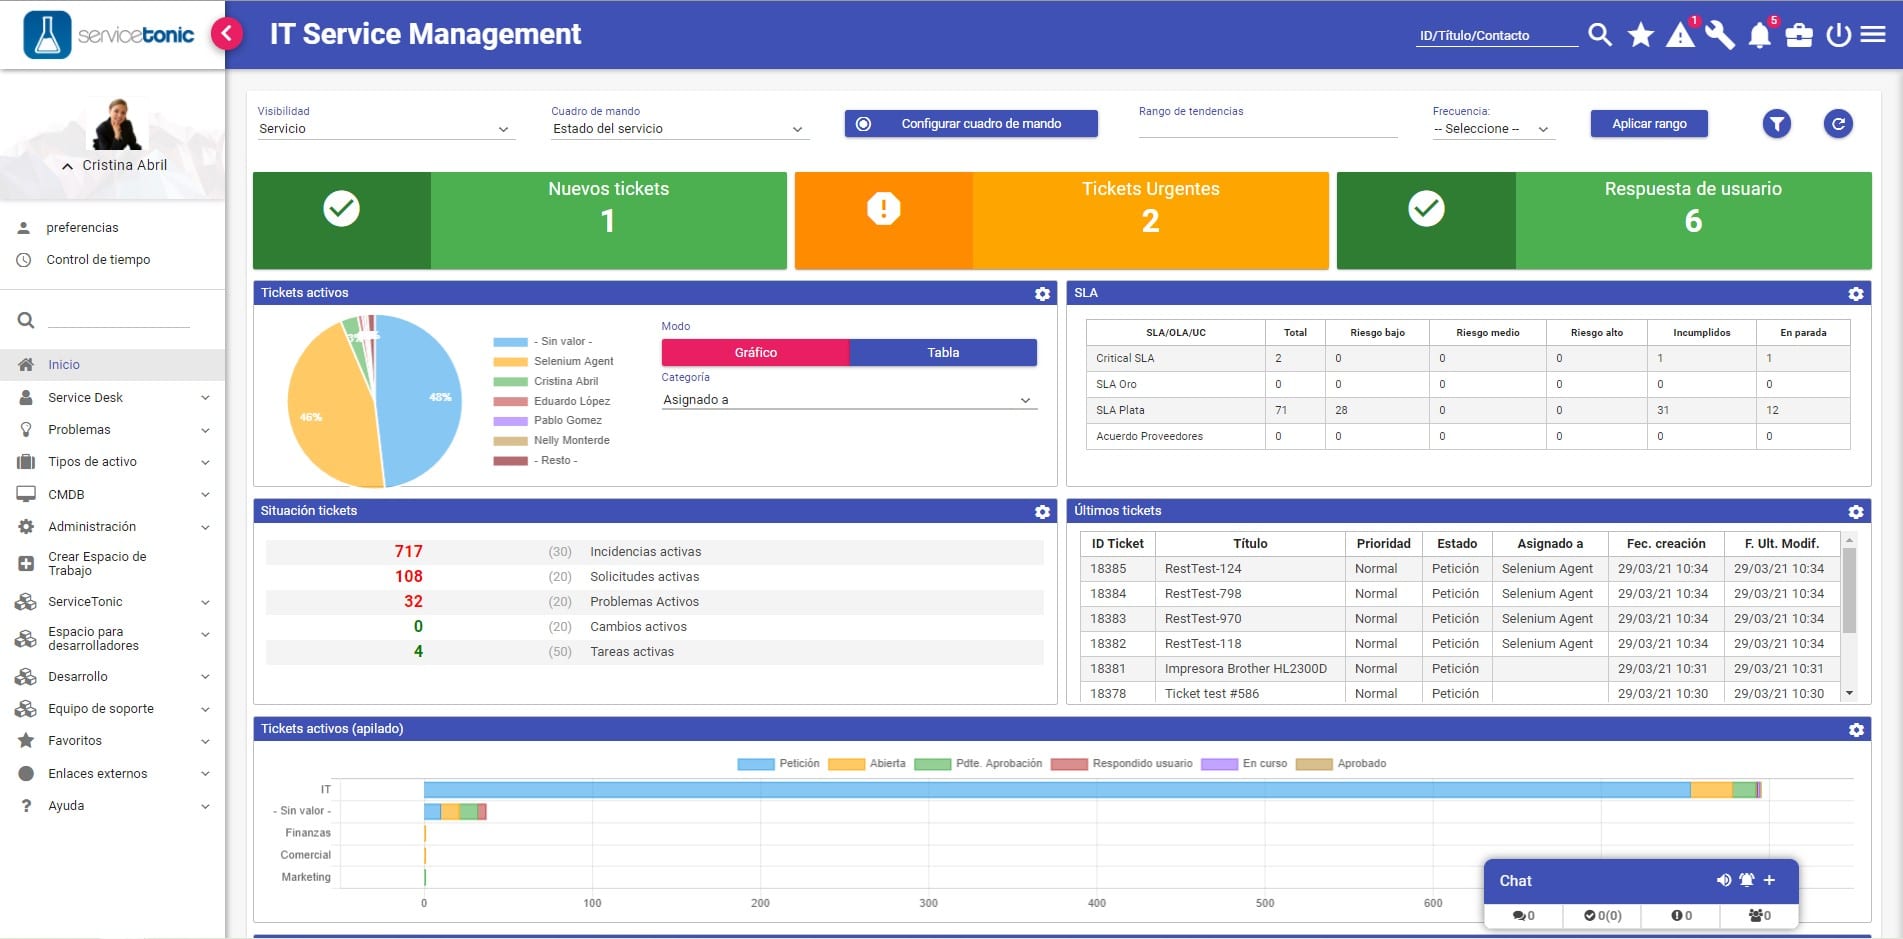The image size is (1903, 939).
Task: Collapse sidebar with pink arrow button
Action: pyautogui.click(x=227, y=34)
